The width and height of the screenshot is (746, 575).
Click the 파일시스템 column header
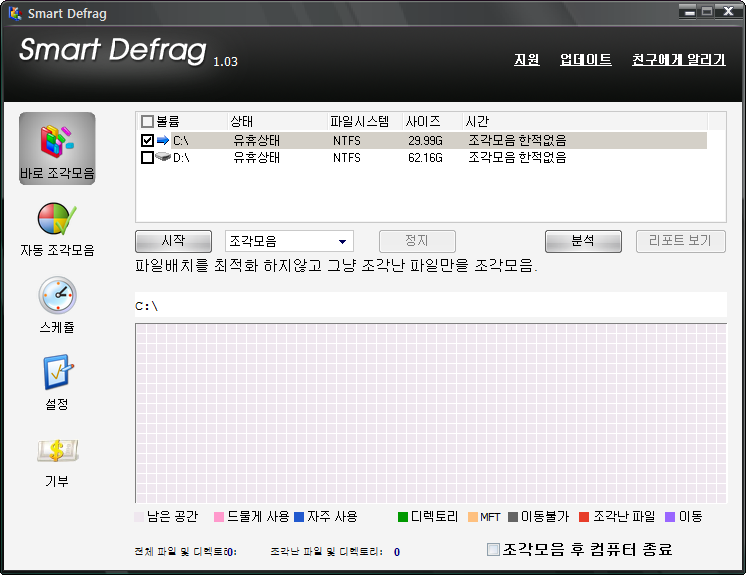pos(364,122)
